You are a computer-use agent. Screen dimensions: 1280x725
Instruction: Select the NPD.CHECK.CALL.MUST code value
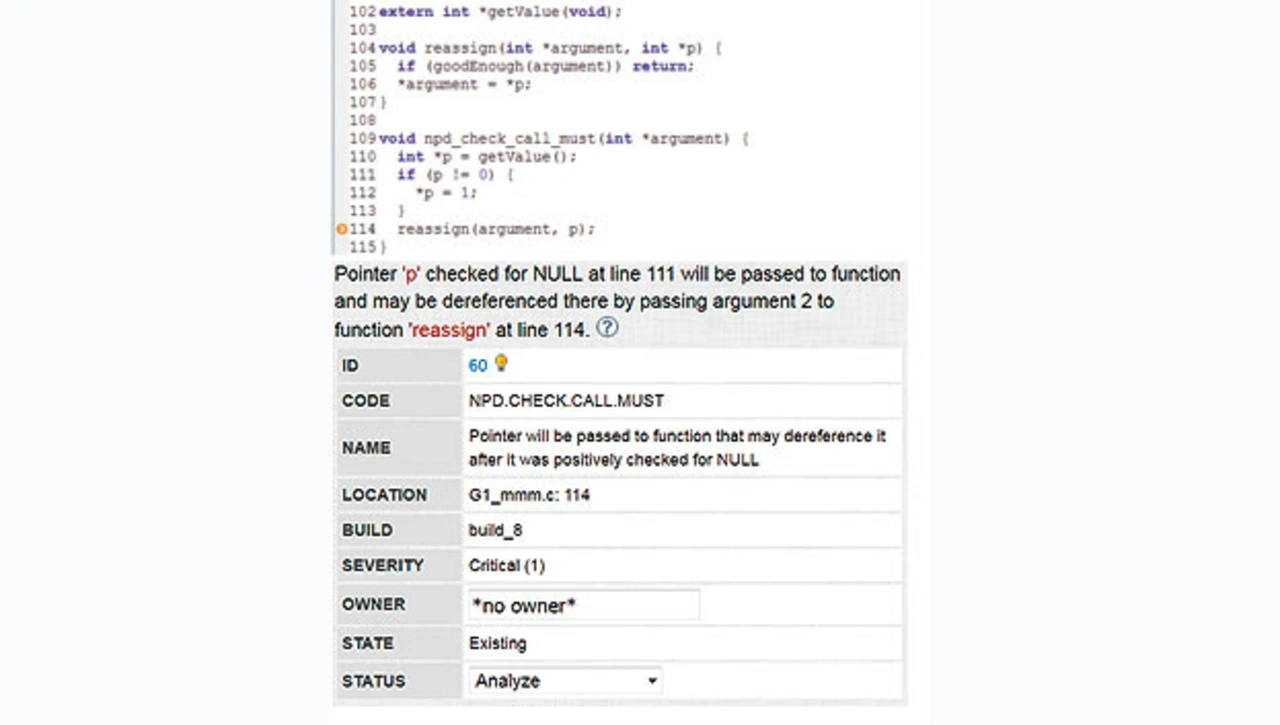click(x=566, y=401)
